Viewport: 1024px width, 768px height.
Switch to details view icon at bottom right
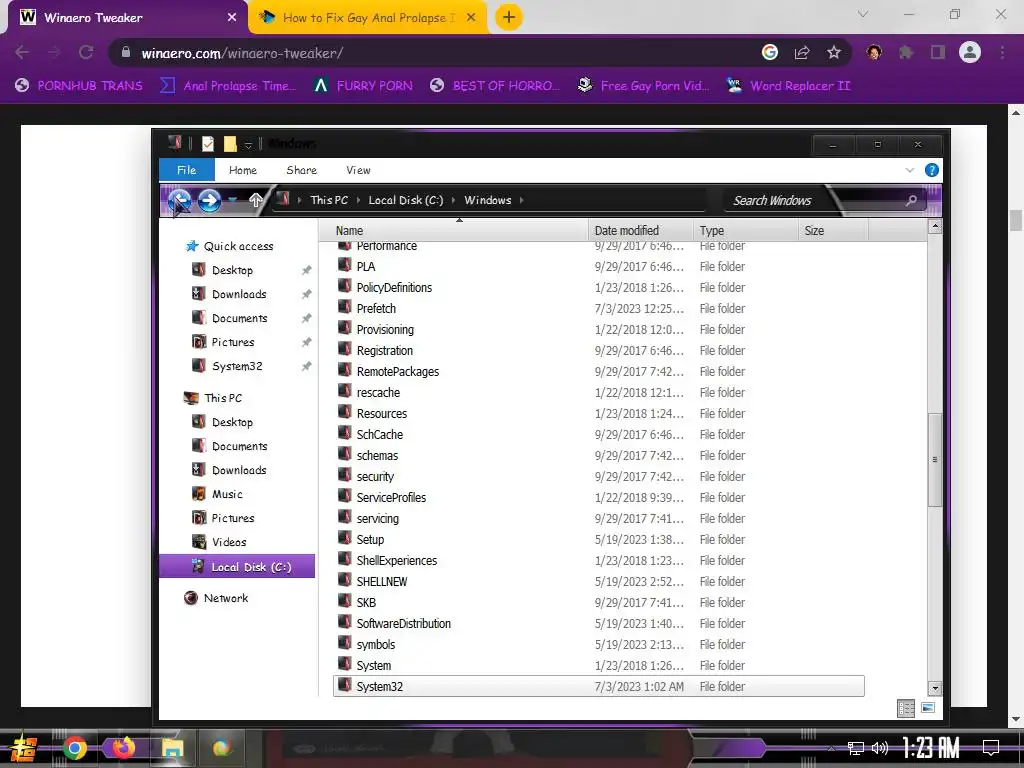pyautogui.click(x=906, y=708)
